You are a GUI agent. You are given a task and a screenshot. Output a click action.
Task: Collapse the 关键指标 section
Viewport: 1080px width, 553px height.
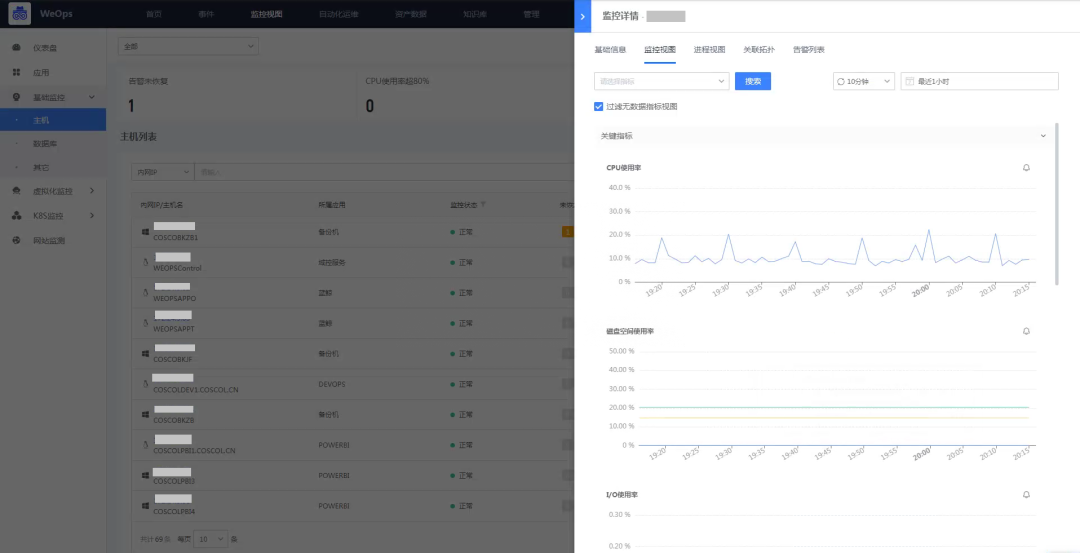(x=1043, y=136)
